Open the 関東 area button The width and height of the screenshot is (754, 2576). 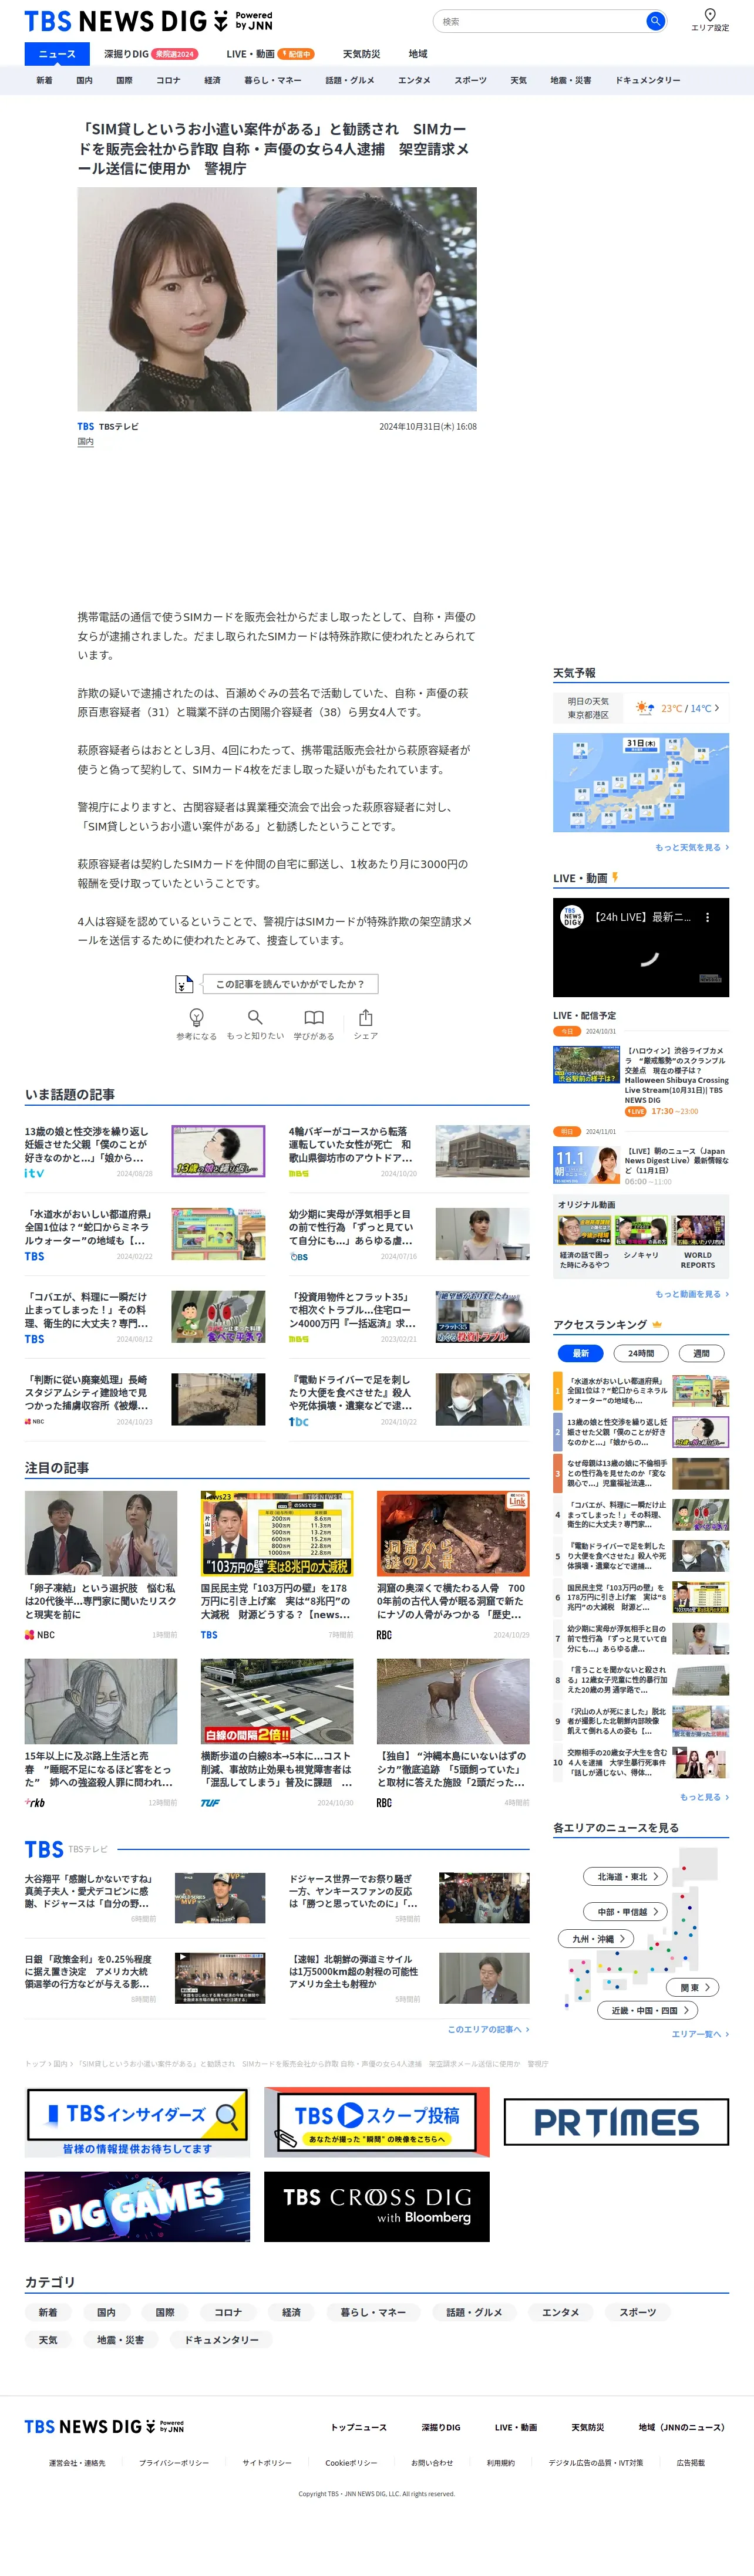(x=693, y=1987)
